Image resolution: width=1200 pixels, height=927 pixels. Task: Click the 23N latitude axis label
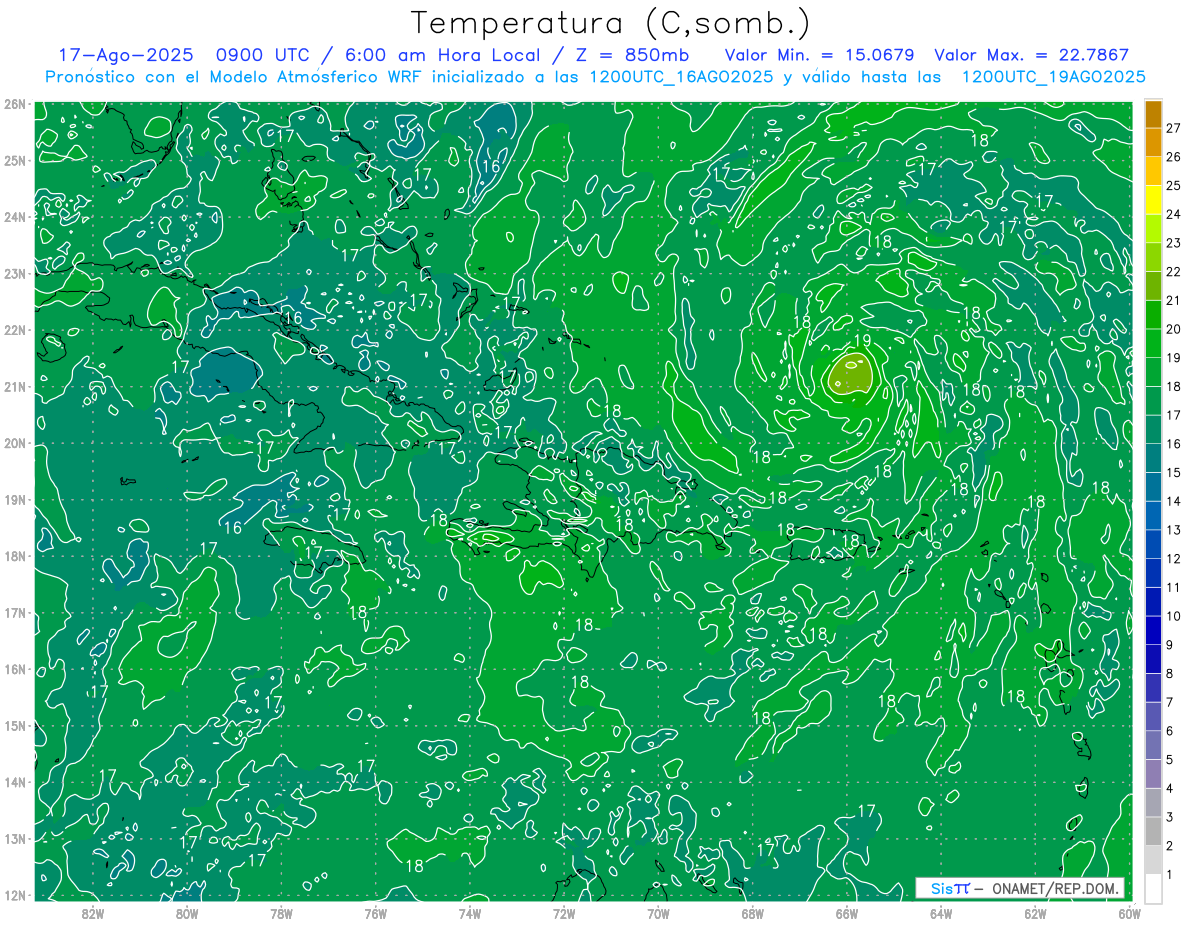coord(14,273)
